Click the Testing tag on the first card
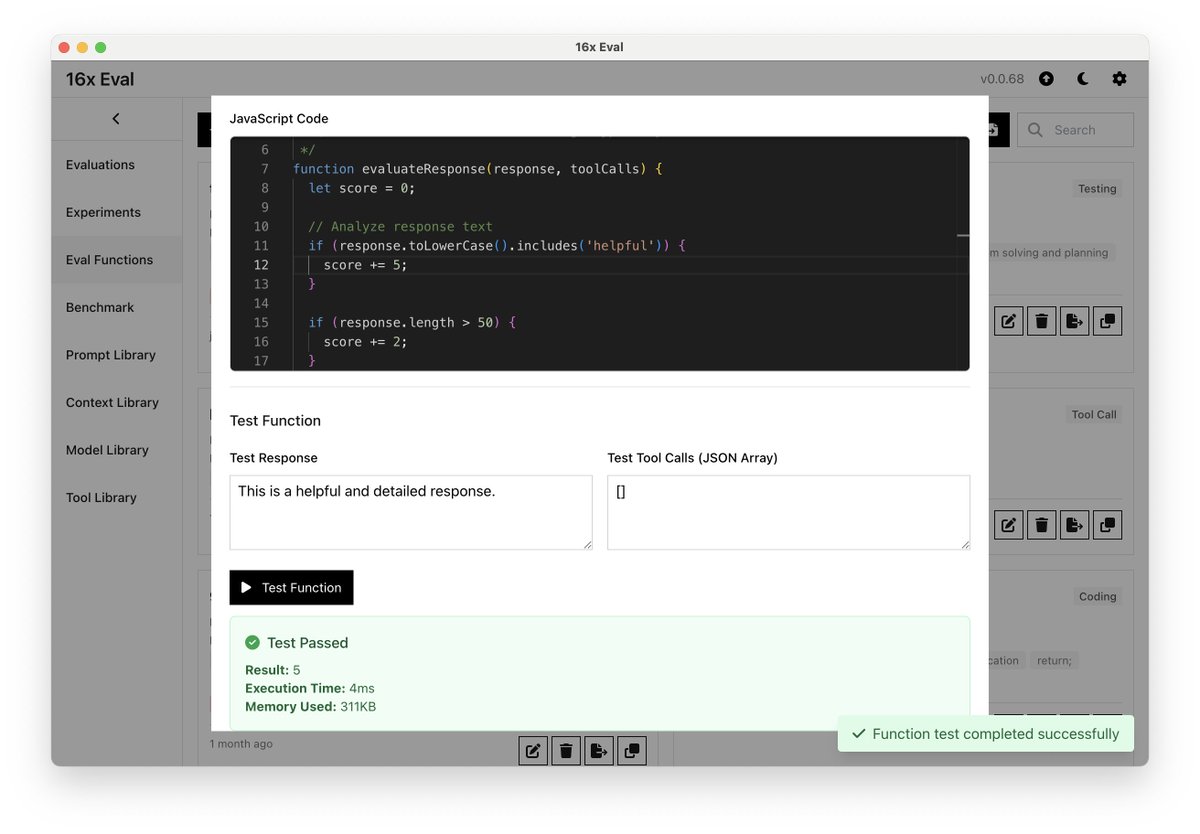1200x834 pixels. click(1097, 189)
